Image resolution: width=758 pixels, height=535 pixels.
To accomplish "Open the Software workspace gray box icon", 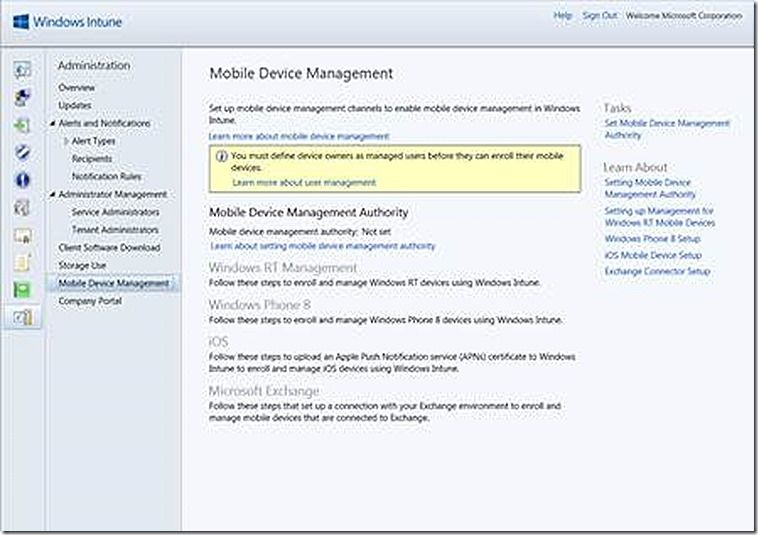I will (22, 208).
